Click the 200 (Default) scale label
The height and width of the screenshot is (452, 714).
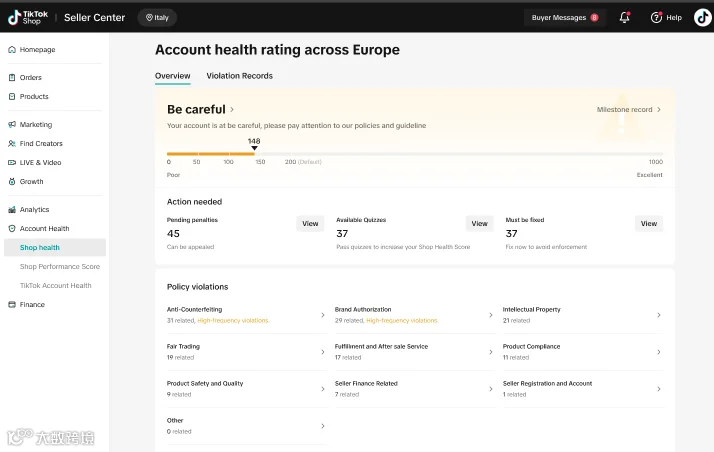coord(303,162)
